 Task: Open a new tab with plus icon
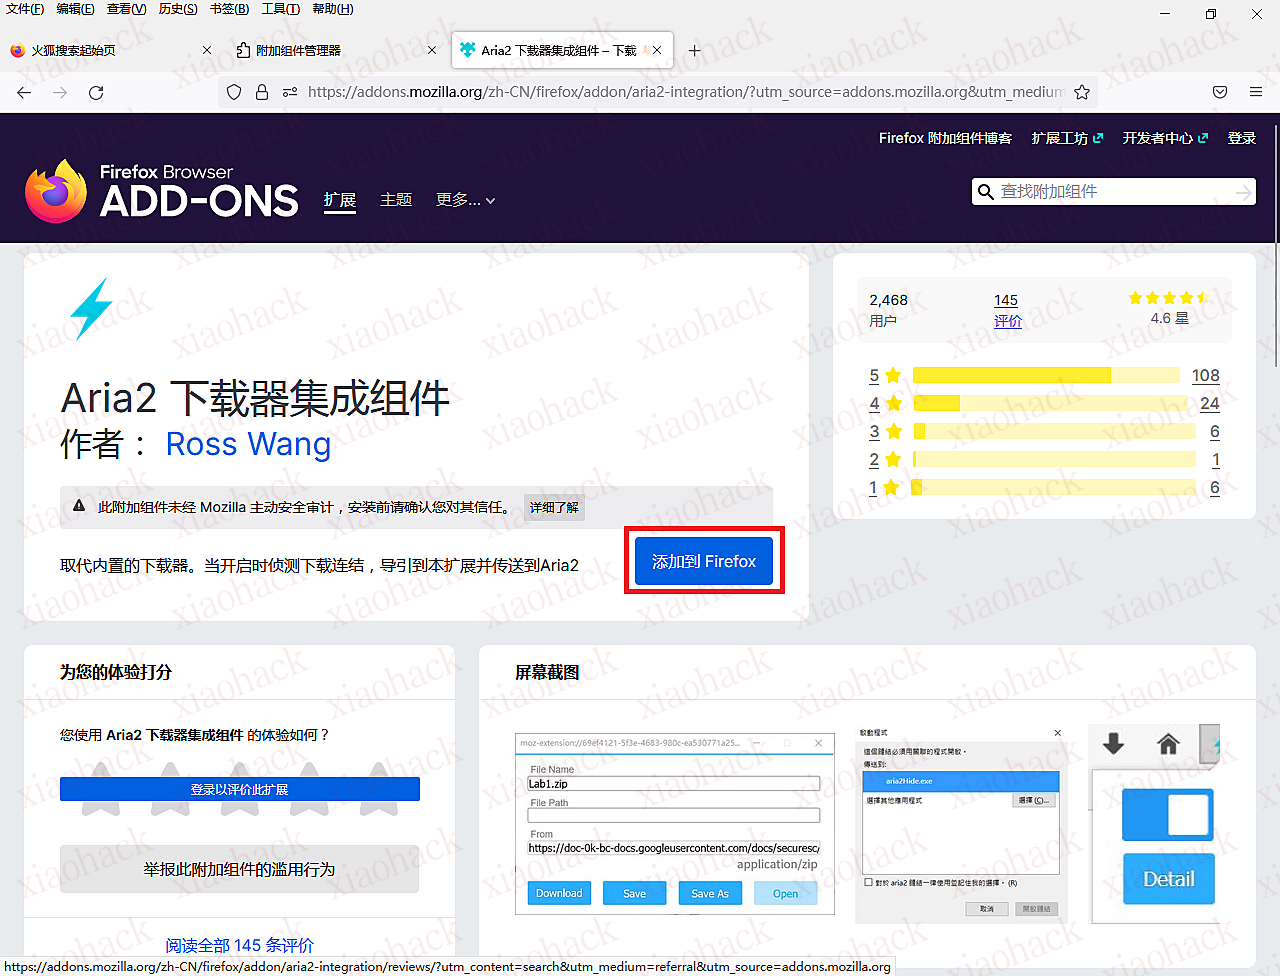coord(694,50)
